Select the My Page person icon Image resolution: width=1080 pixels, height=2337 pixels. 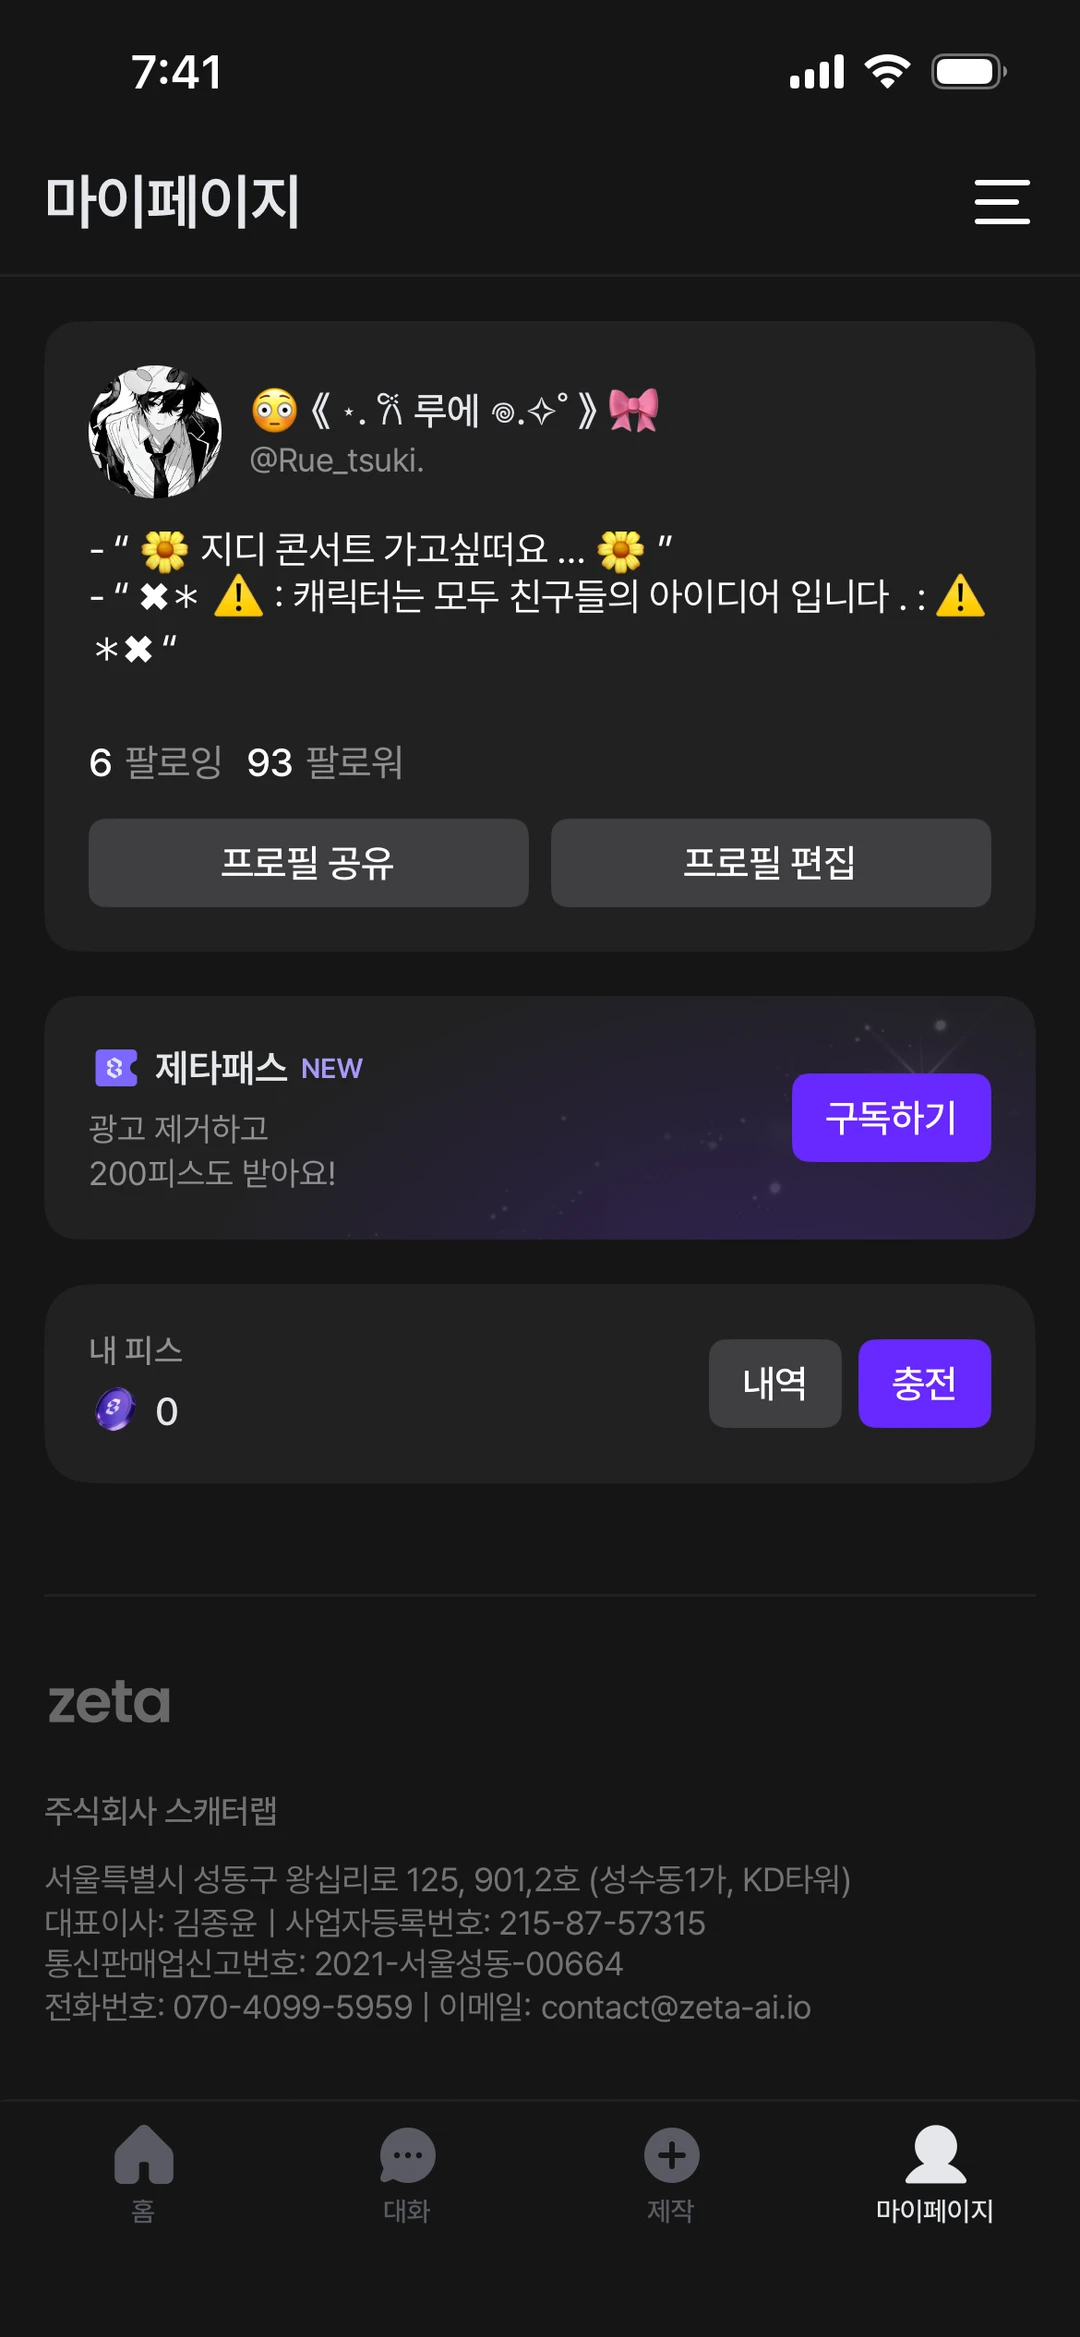tap(935, 2155)
